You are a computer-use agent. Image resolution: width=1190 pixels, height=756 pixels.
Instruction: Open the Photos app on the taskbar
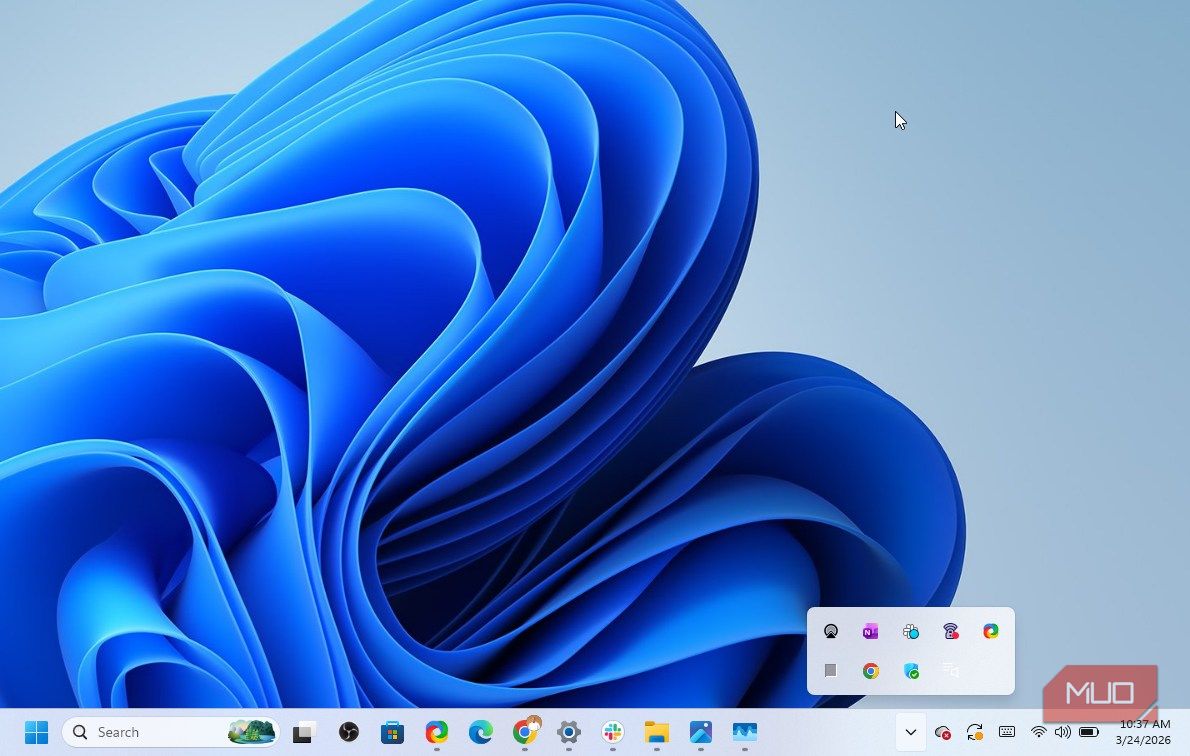pyautogui.click(x=700, y=732)
